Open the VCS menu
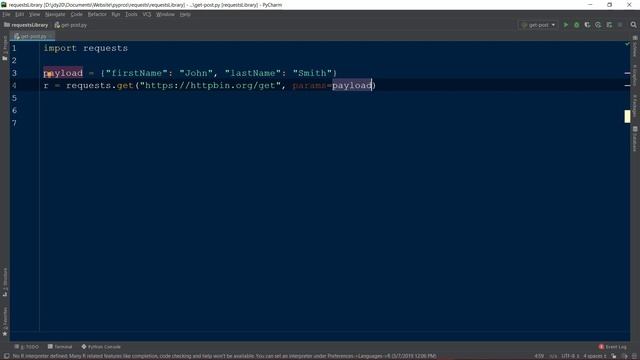This screenshot has height=360, width=640. (x=147, y=14)
